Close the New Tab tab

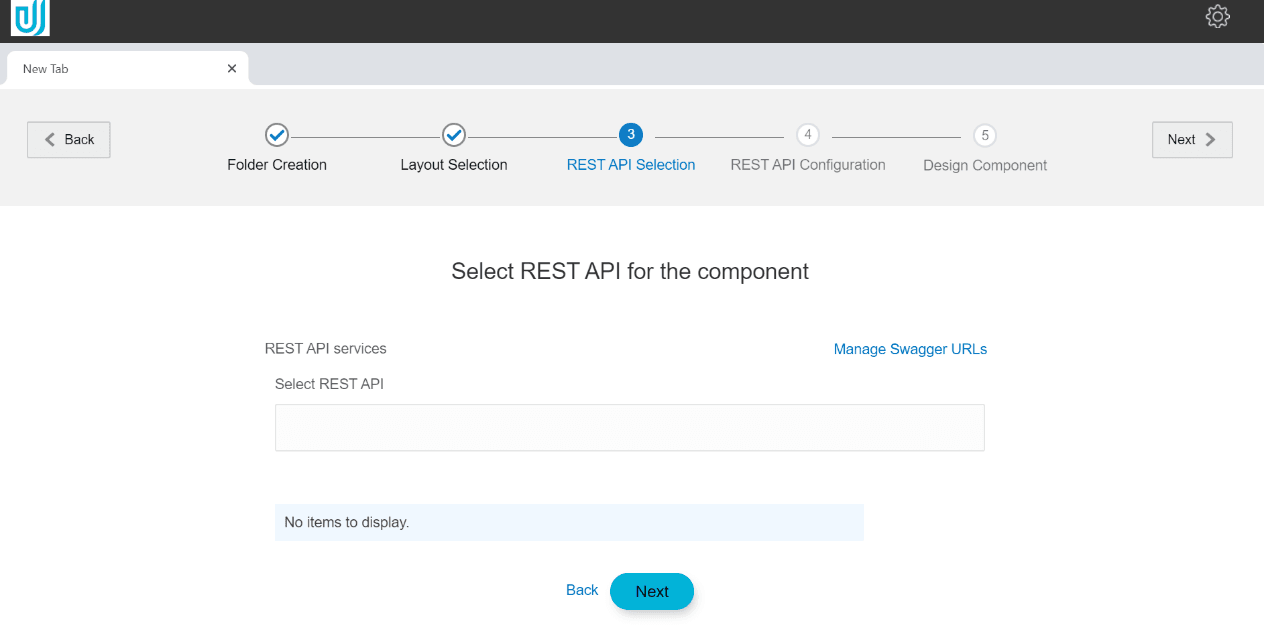[231, 68]
